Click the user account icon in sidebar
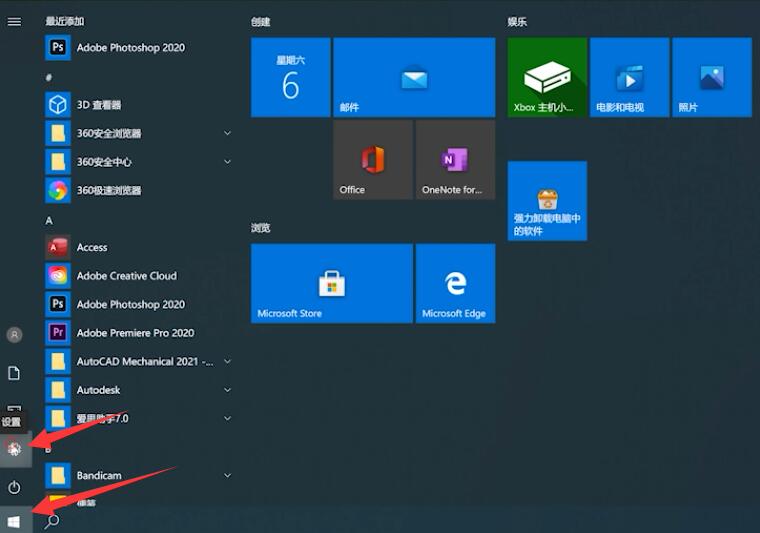Viewport: 760px width, 533px height. (x=15, y=335)
